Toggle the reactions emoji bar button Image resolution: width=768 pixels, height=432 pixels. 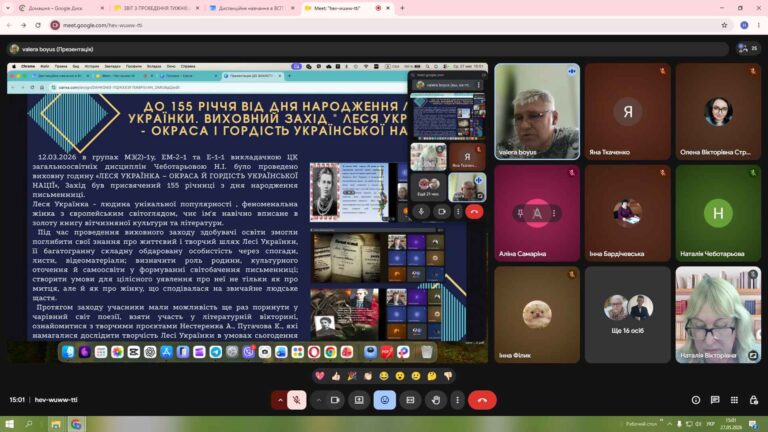(384, 400)
